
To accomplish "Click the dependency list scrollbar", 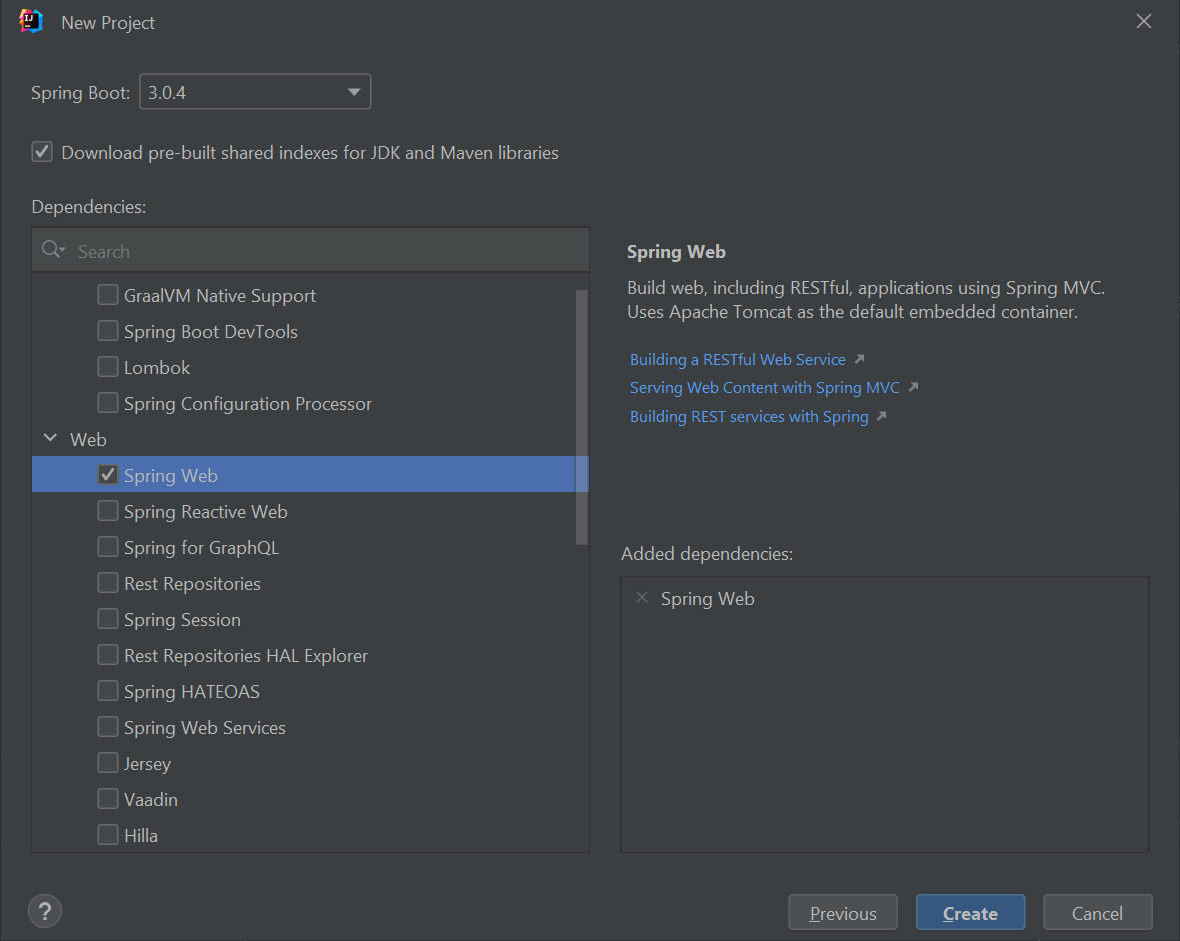I will 581,416.
